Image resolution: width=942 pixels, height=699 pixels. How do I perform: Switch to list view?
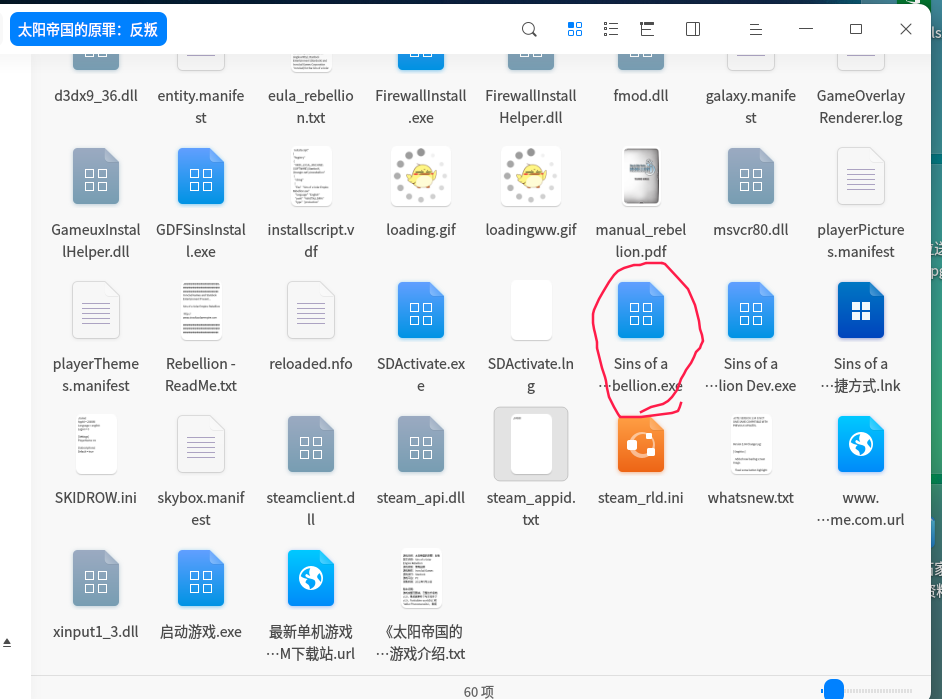(610, 29)
